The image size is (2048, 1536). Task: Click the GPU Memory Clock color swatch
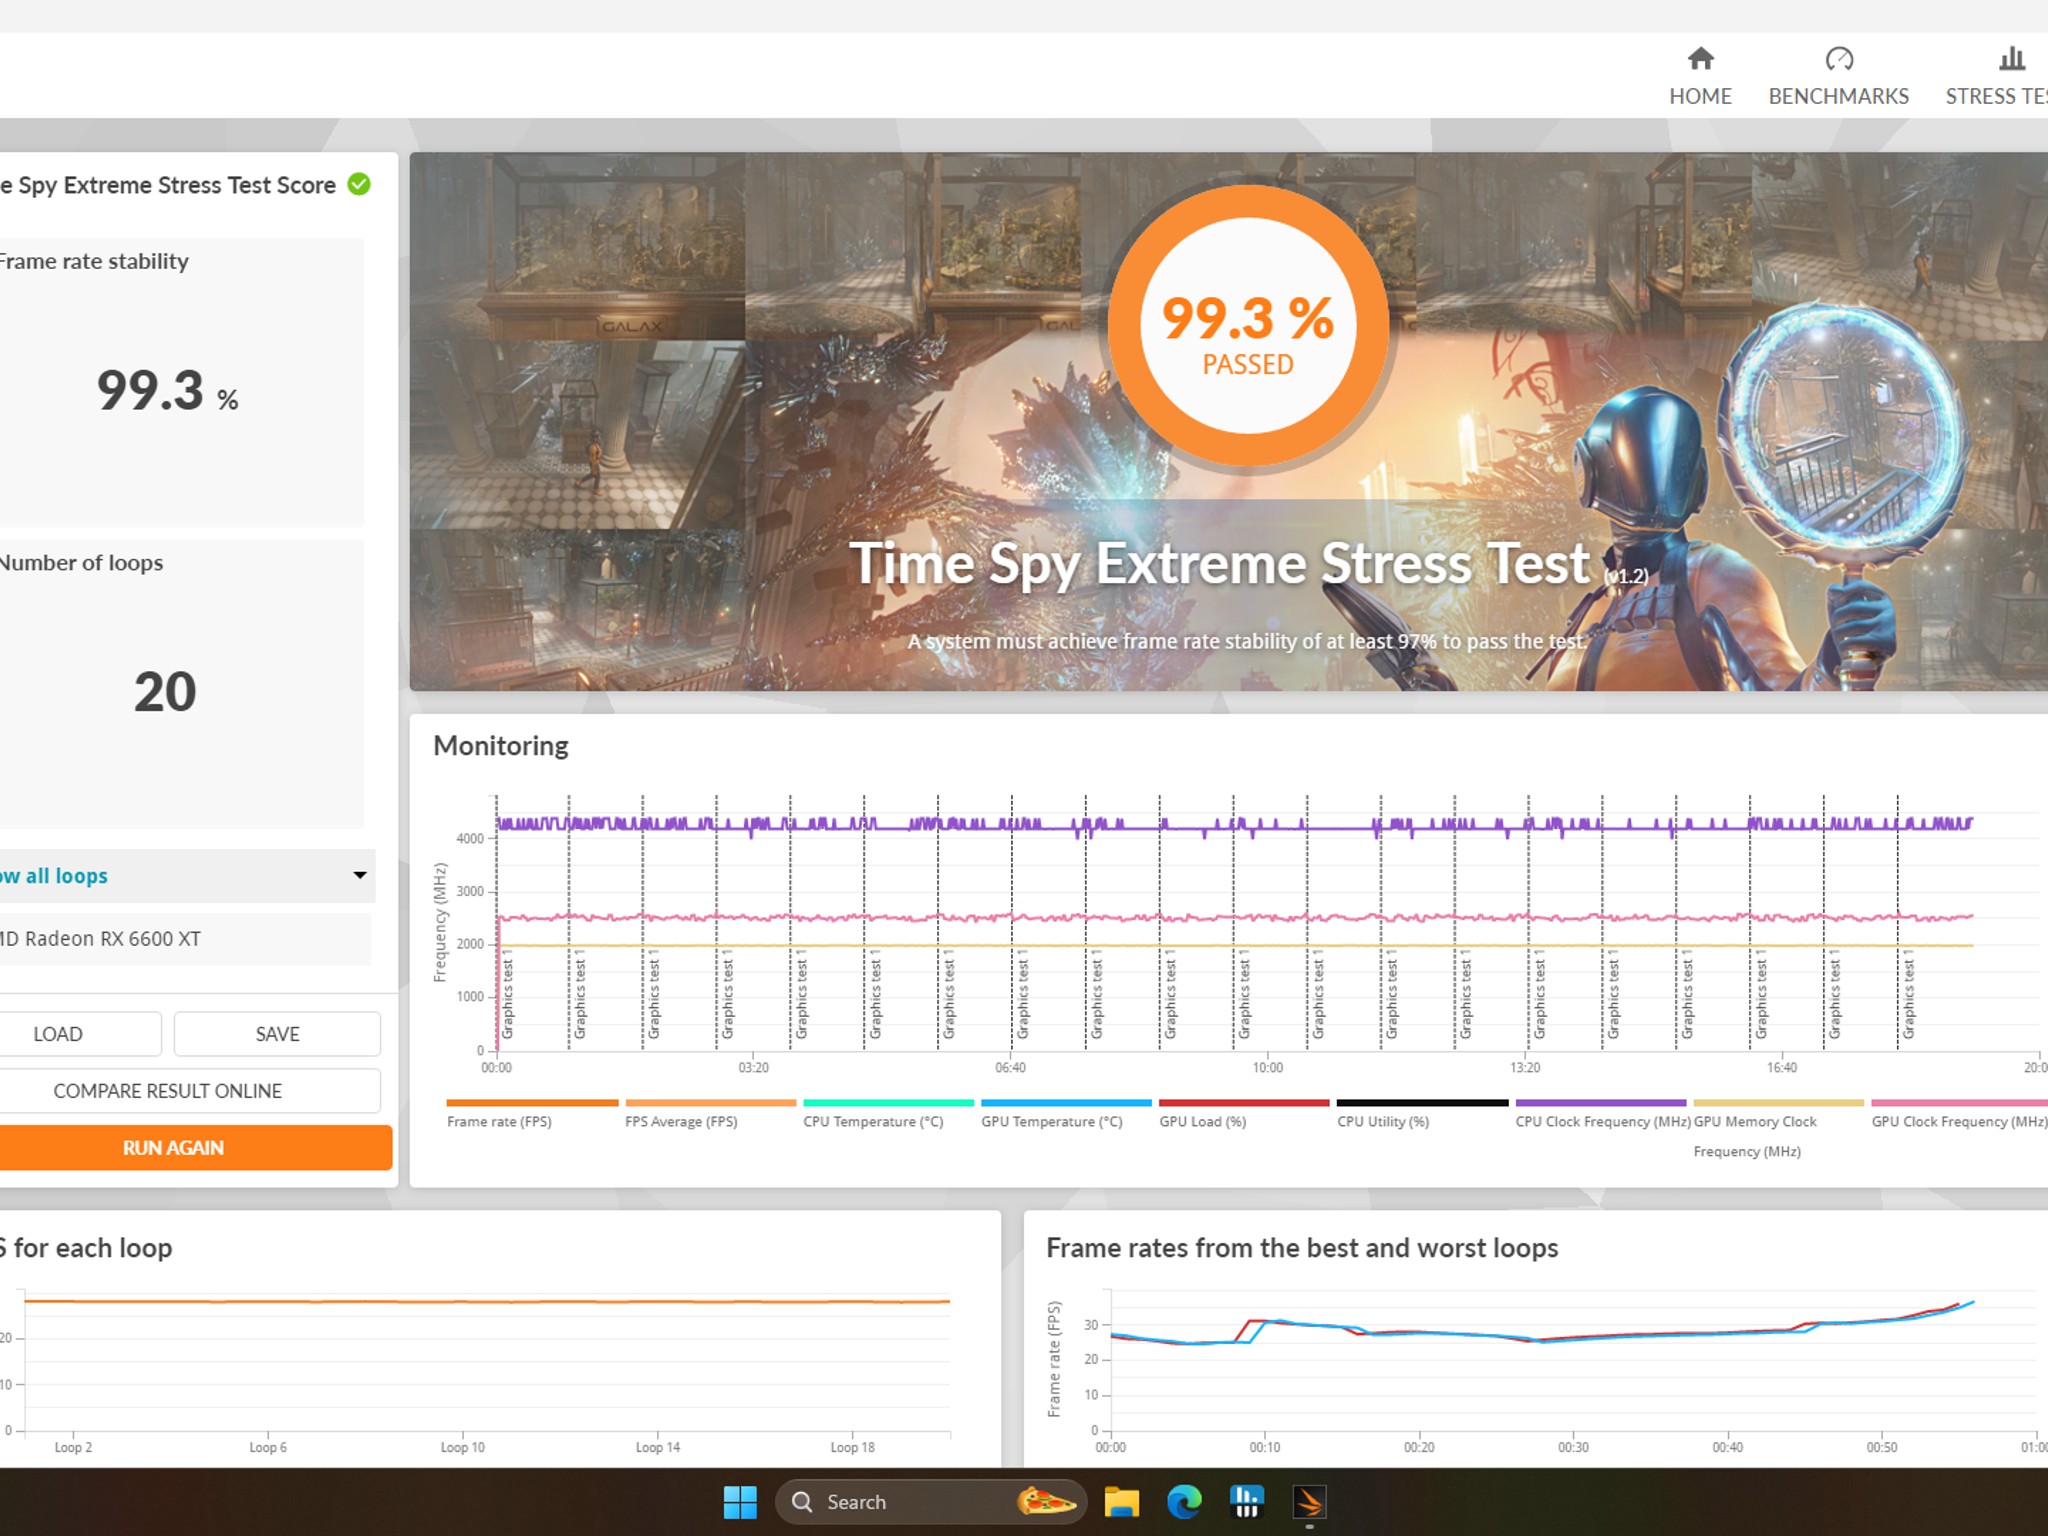(x=1779, y=1103)
